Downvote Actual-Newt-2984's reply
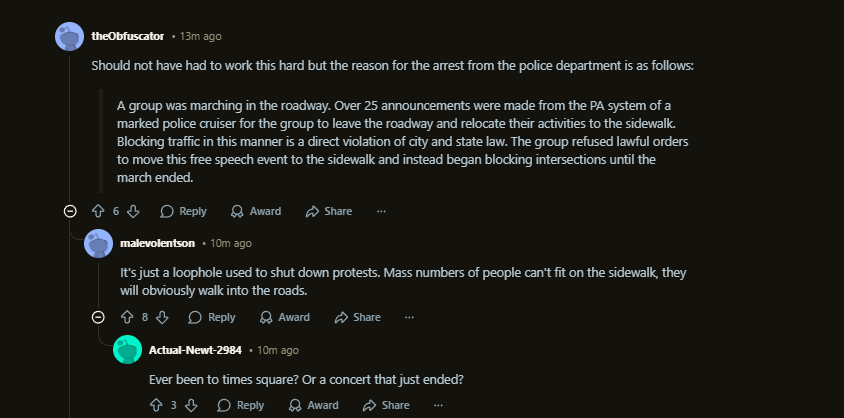844x418 pixels. click(191, 405)
